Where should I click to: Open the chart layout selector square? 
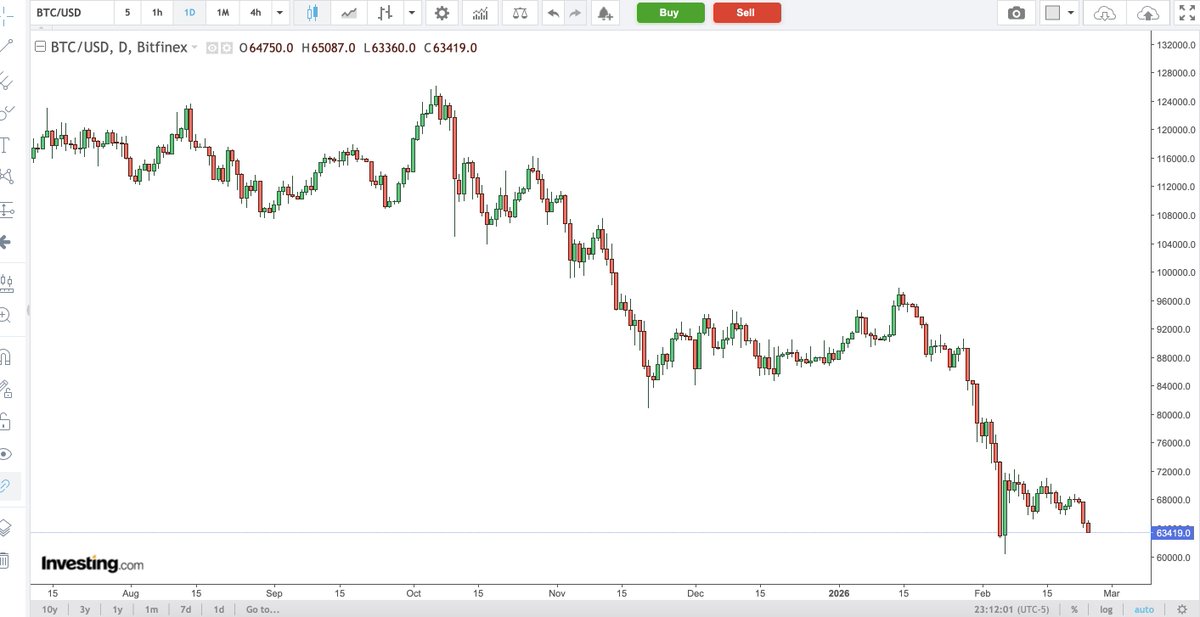pos(1052,13)
